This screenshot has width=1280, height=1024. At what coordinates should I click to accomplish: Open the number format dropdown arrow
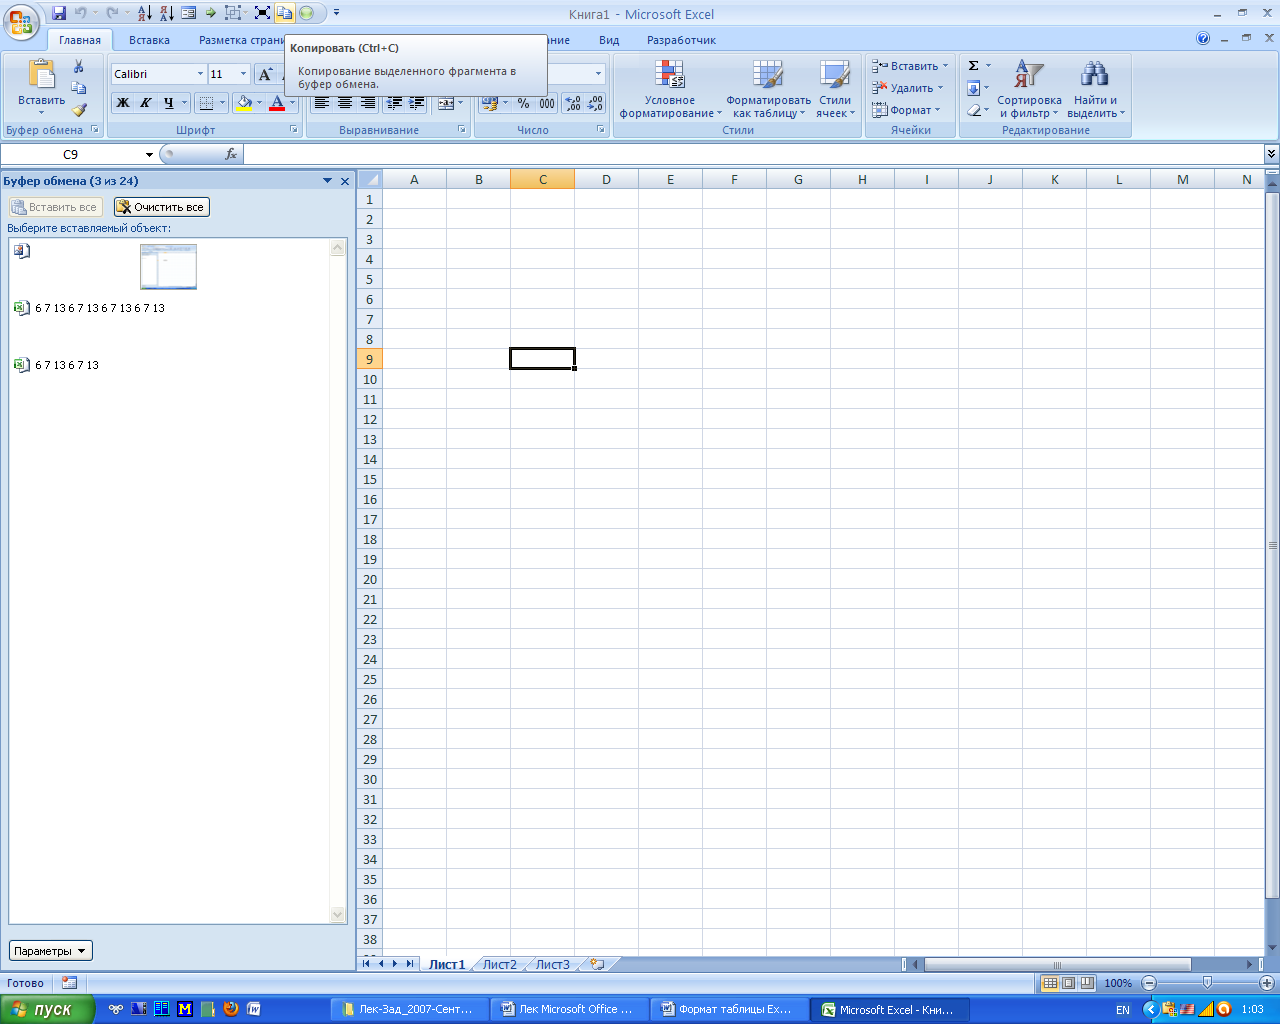599,74
